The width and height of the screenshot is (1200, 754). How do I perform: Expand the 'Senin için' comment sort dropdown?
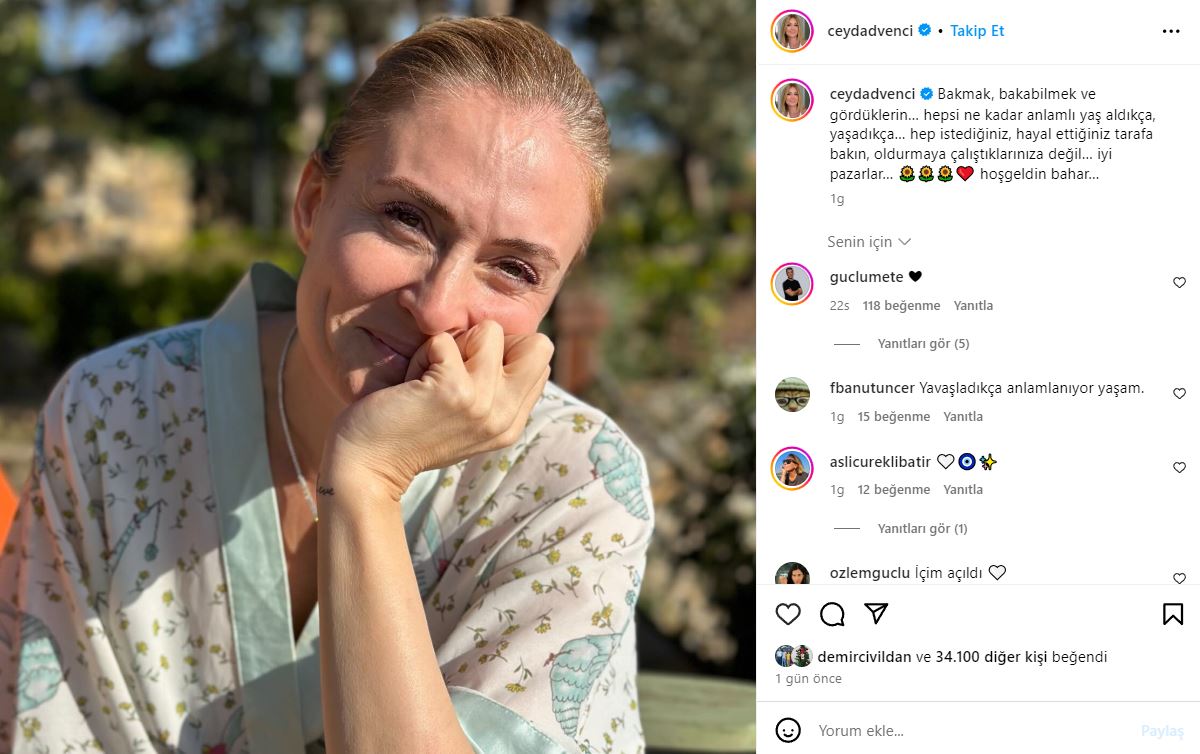869,242
